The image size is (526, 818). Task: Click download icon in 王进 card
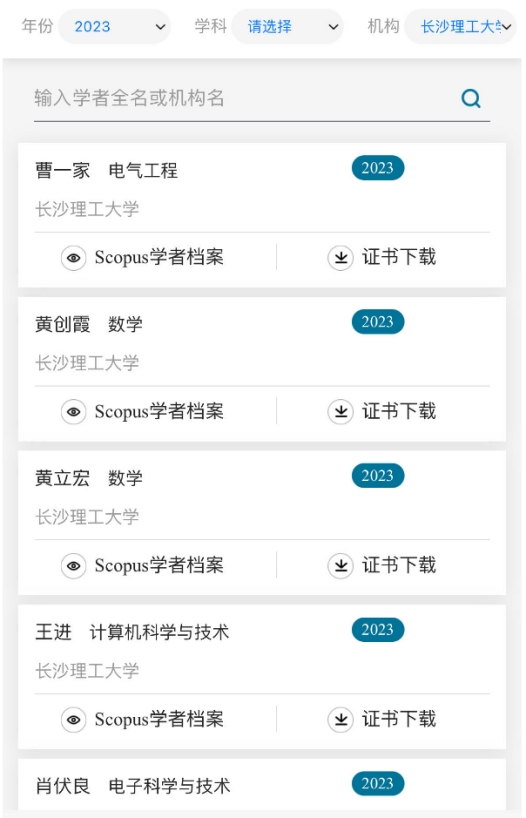[341, 719]
